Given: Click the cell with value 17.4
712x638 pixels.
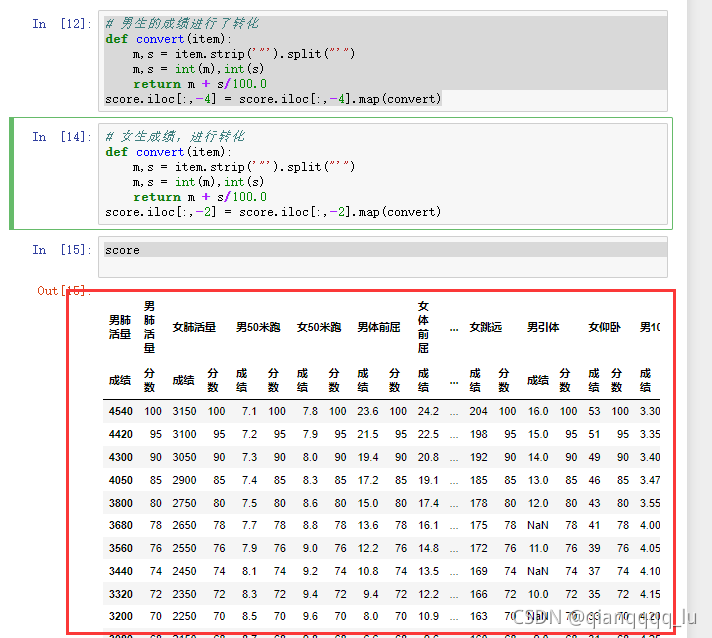Looking at the screenshot, I should pyautogui.click(x=428, y=503).
